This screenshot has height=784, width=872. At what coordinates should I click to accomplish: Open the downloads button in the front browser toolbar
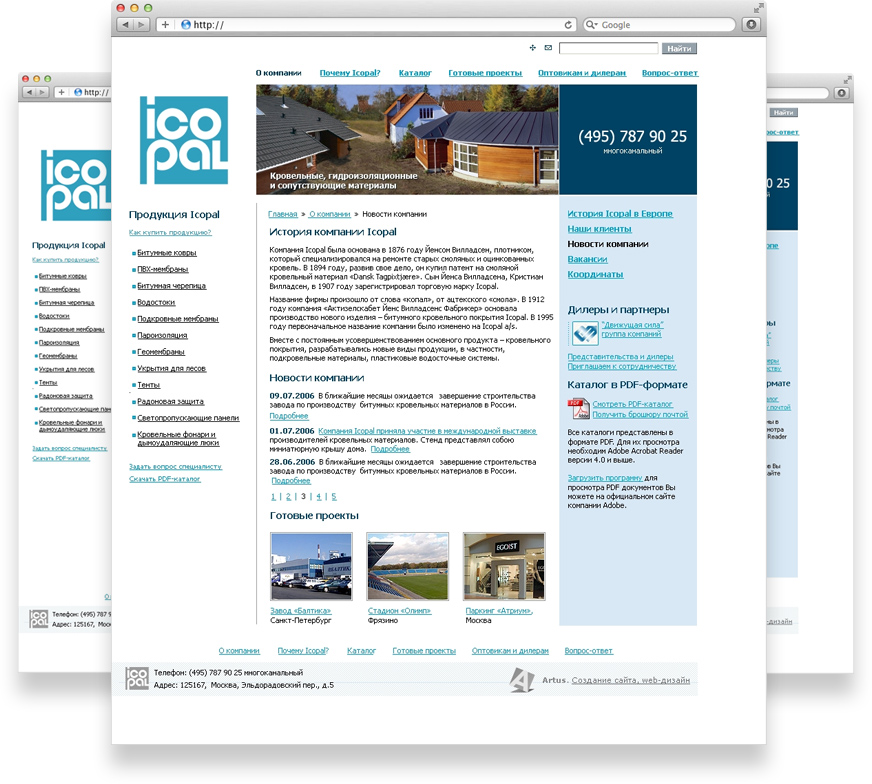pos(751,24)
